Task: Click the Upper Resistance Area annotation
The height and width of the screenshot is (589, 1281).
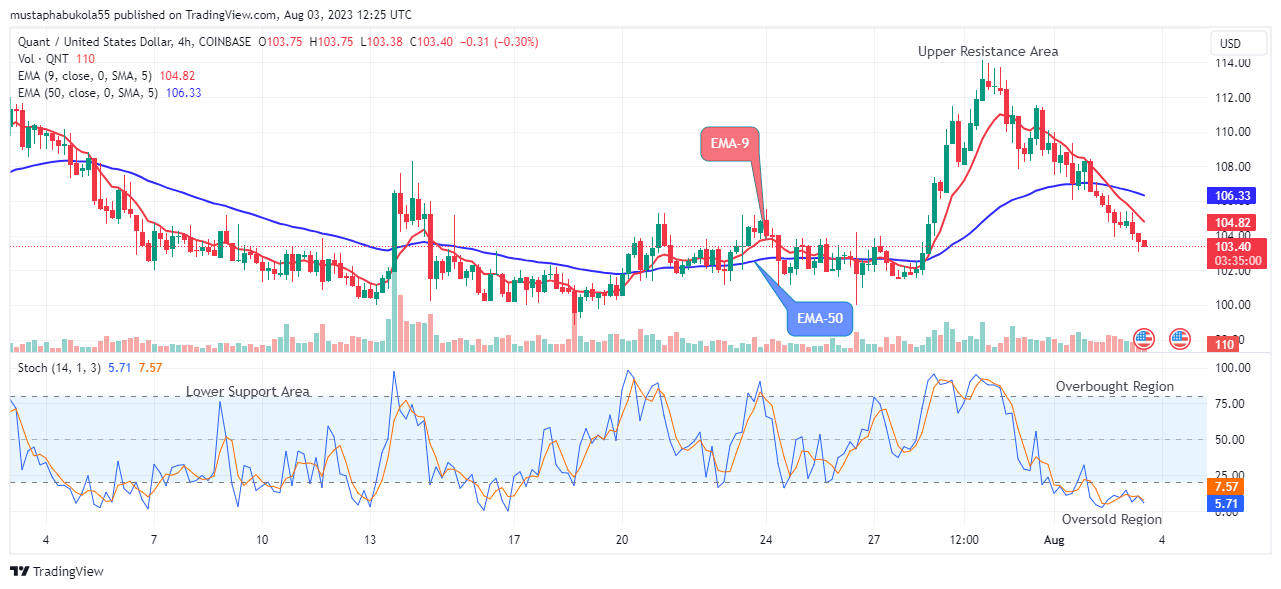Action: [x=988, y=51]
